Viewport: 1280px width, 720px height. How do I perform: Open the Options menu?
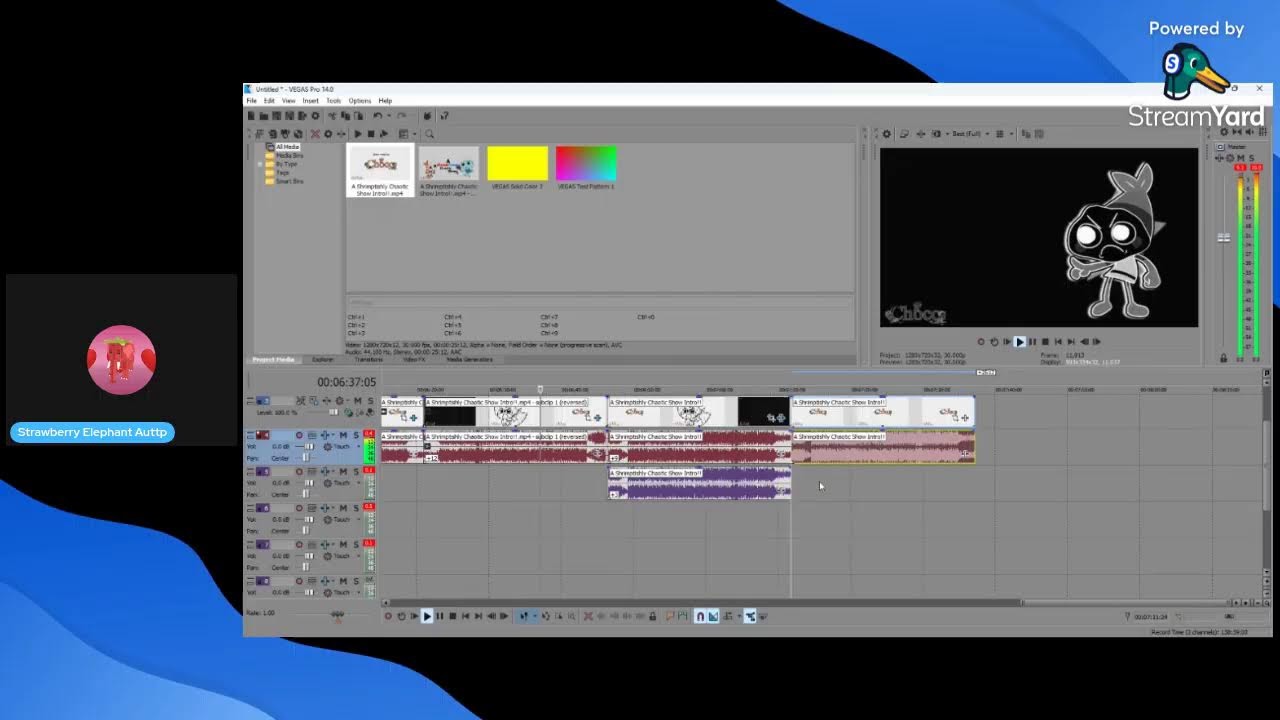pyautogui.click(x=360, y=101)
